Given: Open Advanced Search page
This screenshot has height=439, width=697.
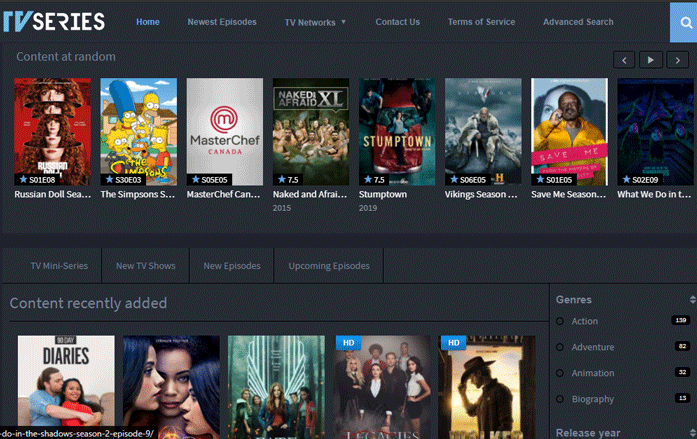Looking at the screenshot, I should coord(578,22).
